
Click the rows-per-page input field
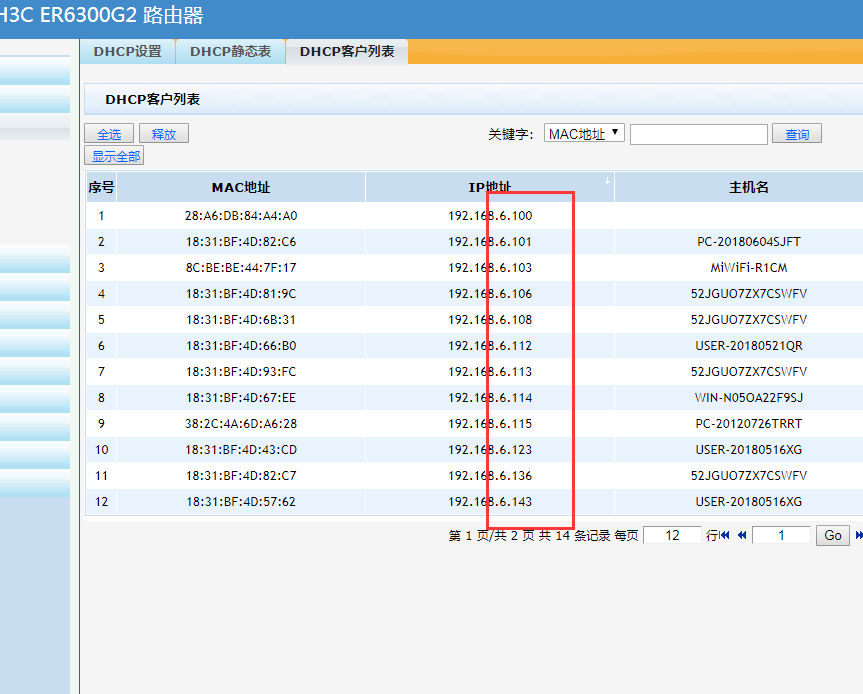(671, 535)
